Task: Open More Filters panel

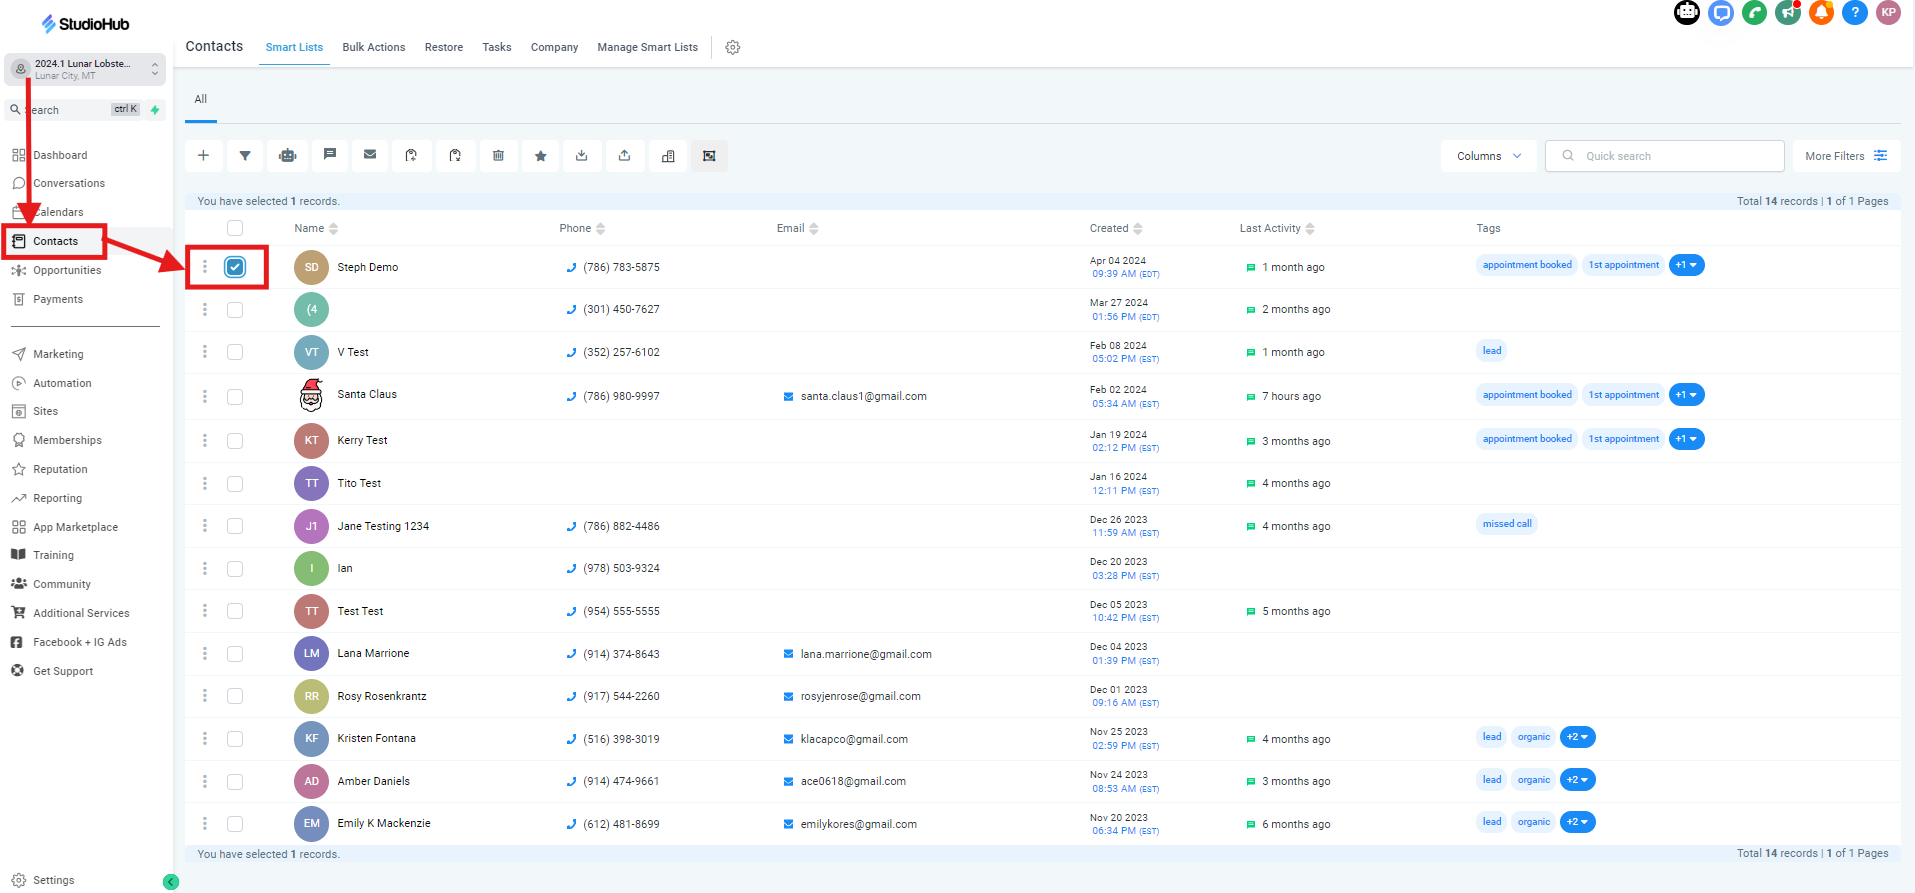Action: (1846, 156)
